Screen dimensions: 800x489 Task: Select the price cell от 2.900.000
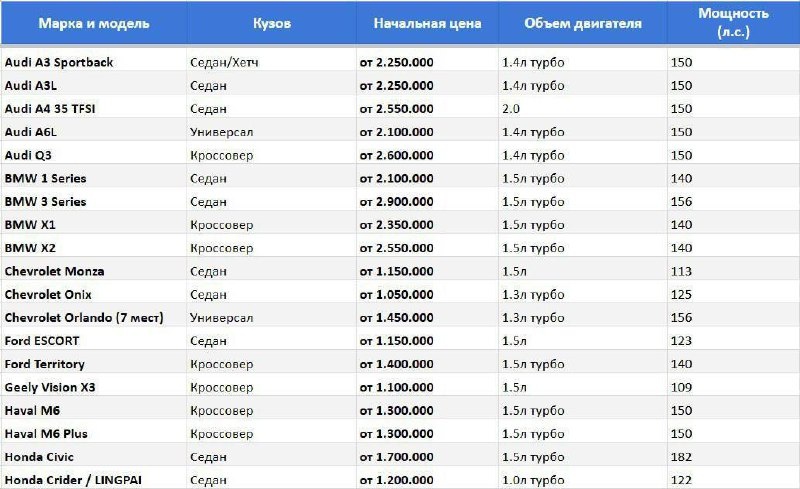point(427,202)
